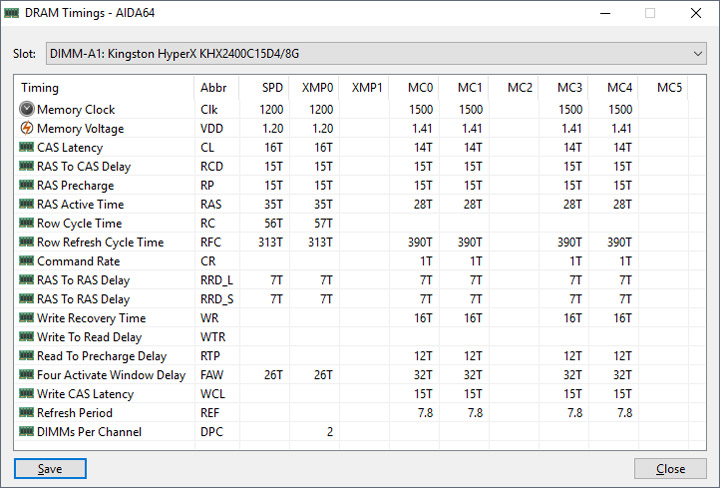Viewport: 720px width, 488px height.
Task: Click the Command Rate chip icon
Action: 27,262
